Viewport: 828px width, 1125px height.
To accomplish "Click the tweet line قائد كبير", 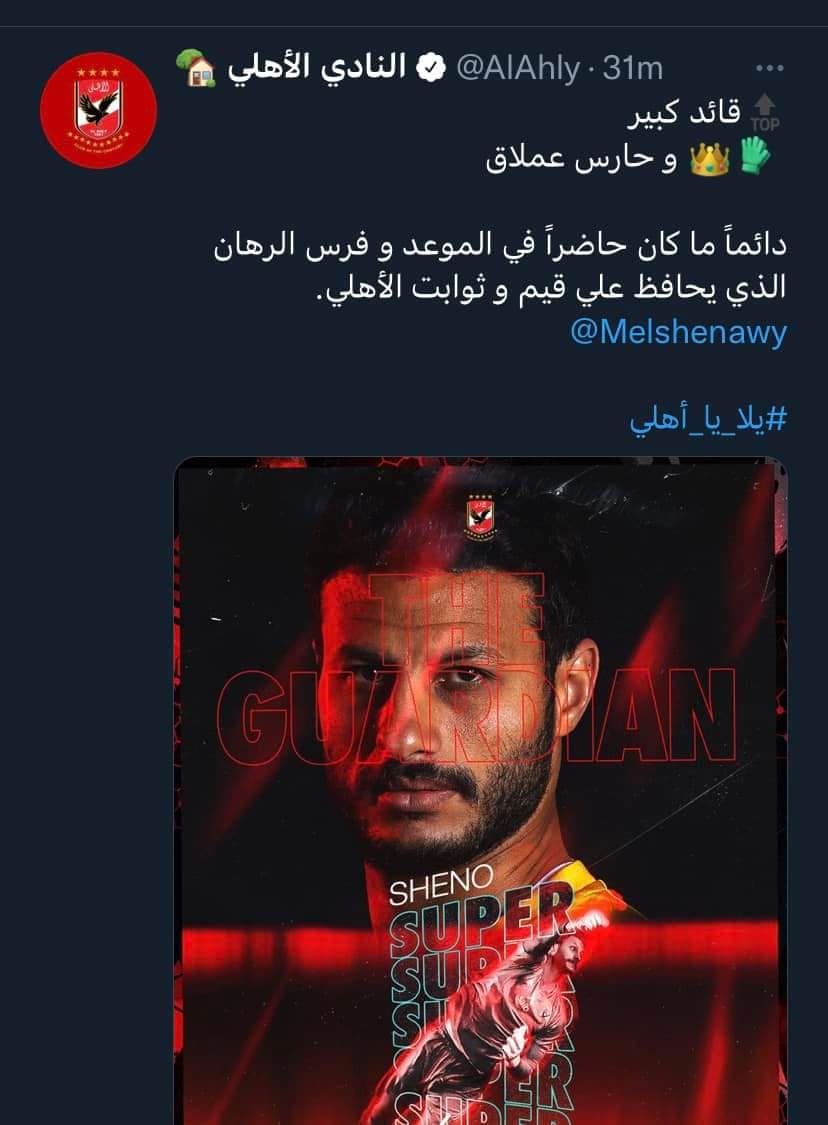I will coord(684,114).
